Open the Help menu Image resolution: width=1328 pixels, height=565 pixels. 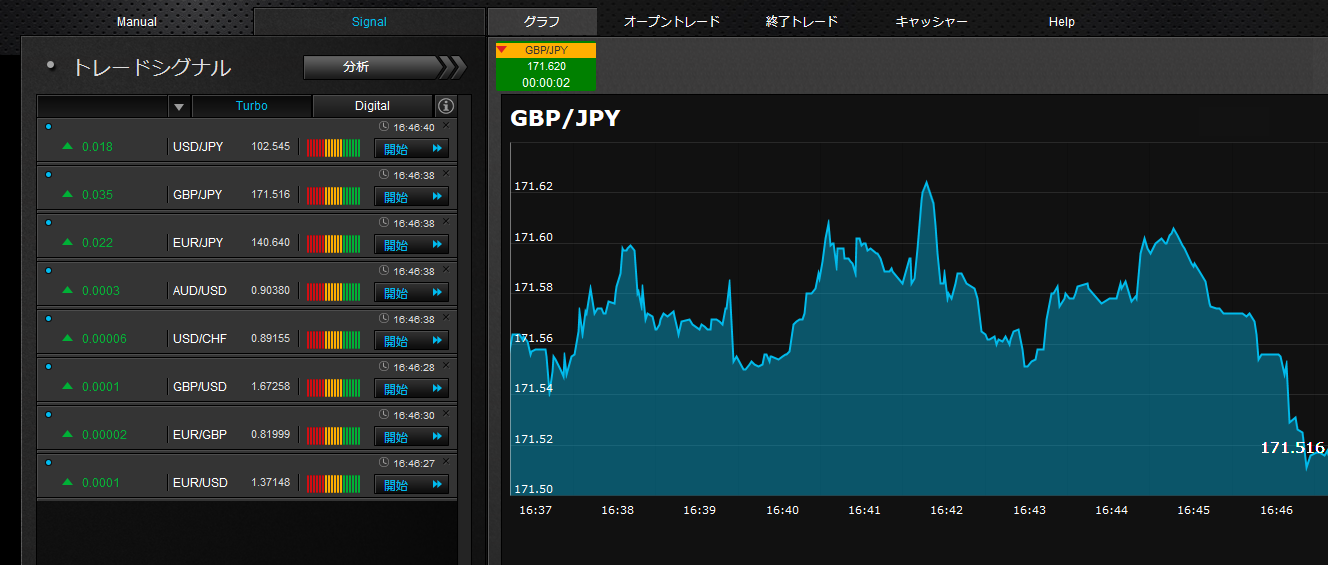tap(1062, 22)
